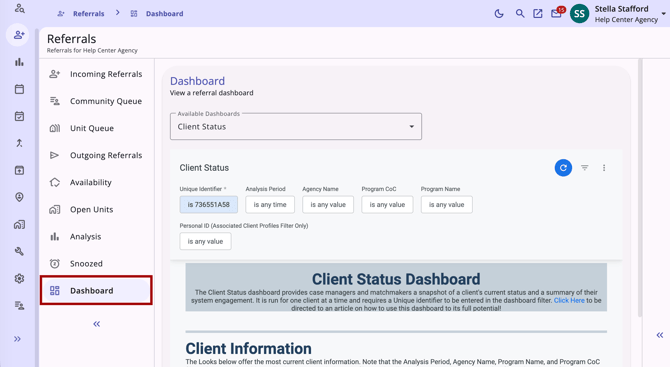This screenshot has width=670, height=367.
Task: Click the blue refresh dashboard button
Action: 563,168
